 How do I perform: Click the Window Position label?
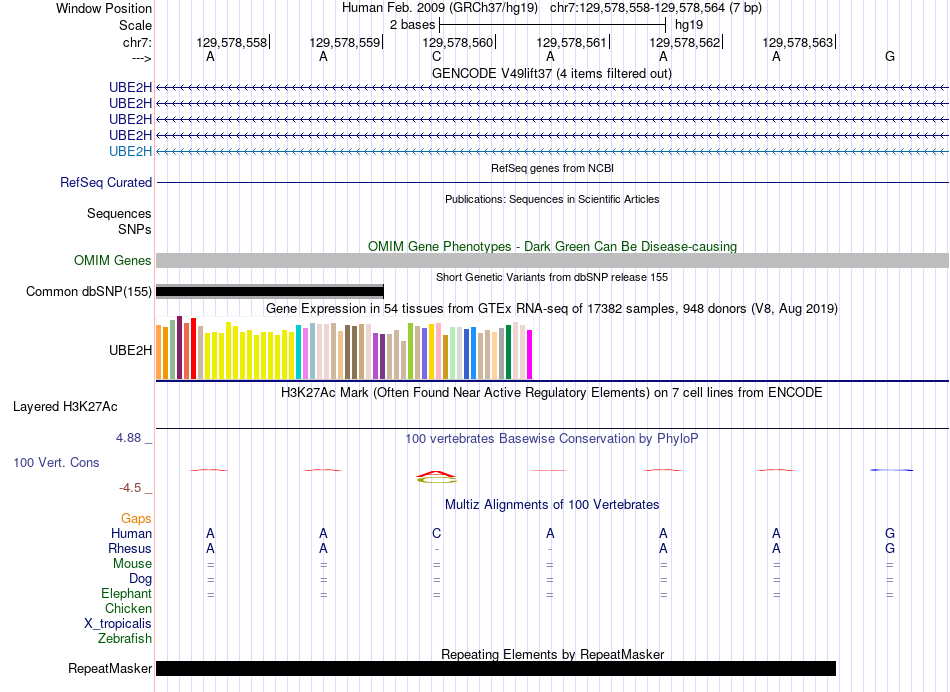[104, 8]
